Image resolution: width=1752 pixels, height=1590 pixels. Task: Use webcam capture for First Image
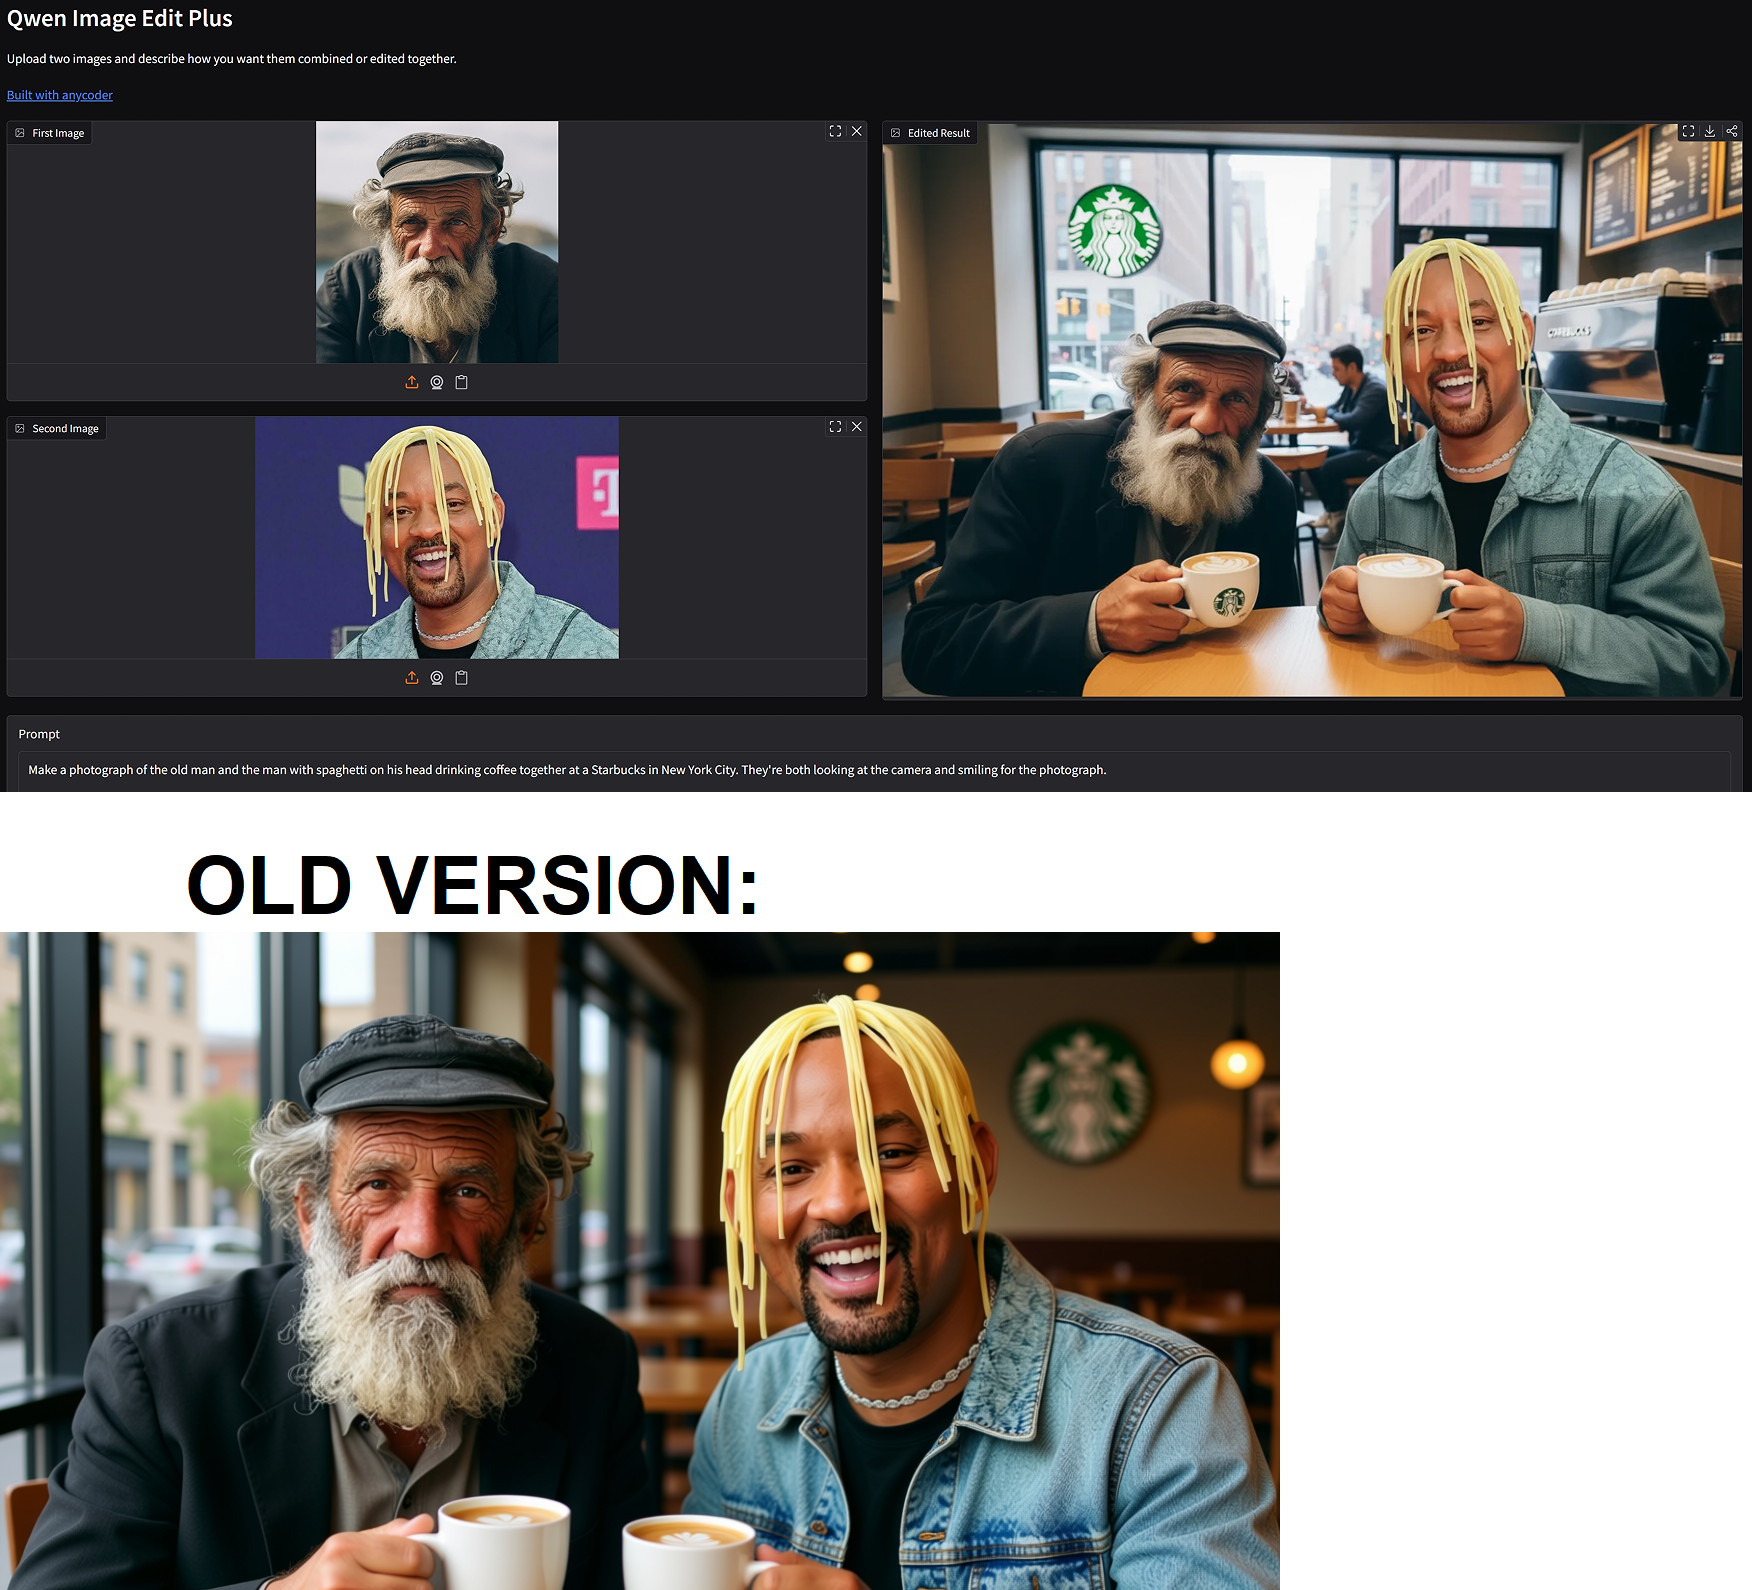(437, 382)
